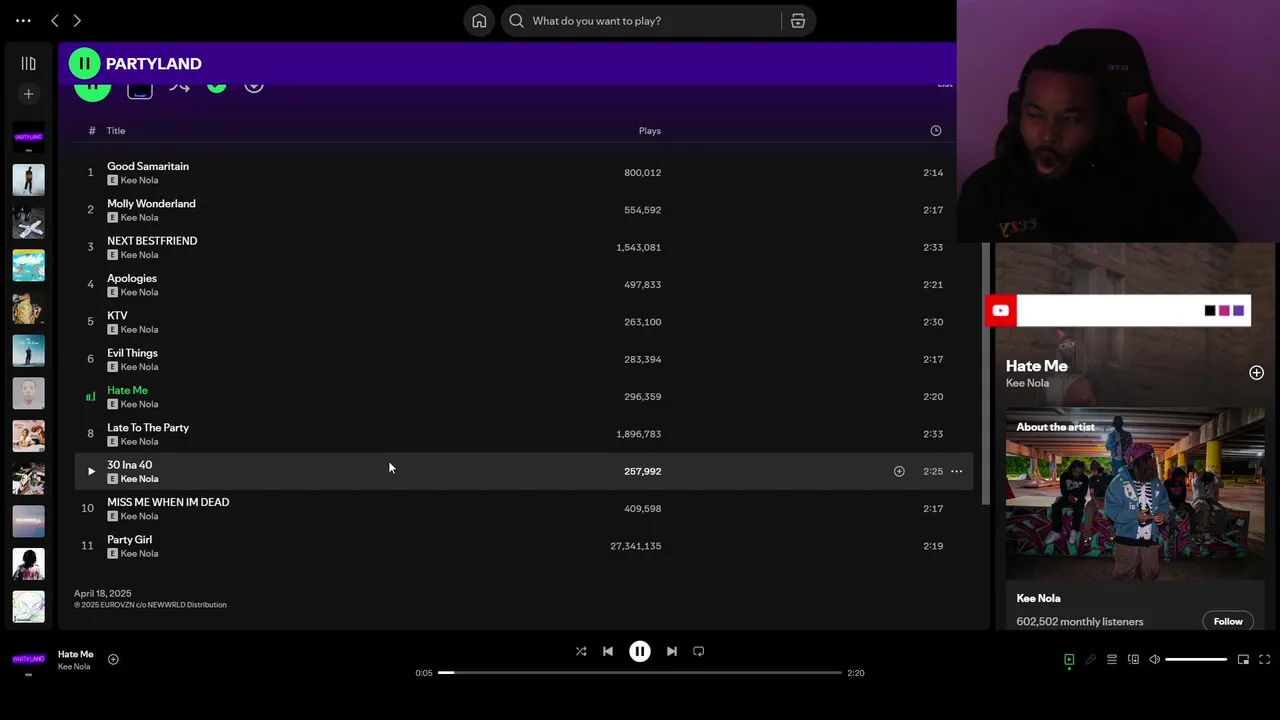Go to Spotify Home
The image size is (1280, 720).
pyautogui.click(x=479, y=20)
